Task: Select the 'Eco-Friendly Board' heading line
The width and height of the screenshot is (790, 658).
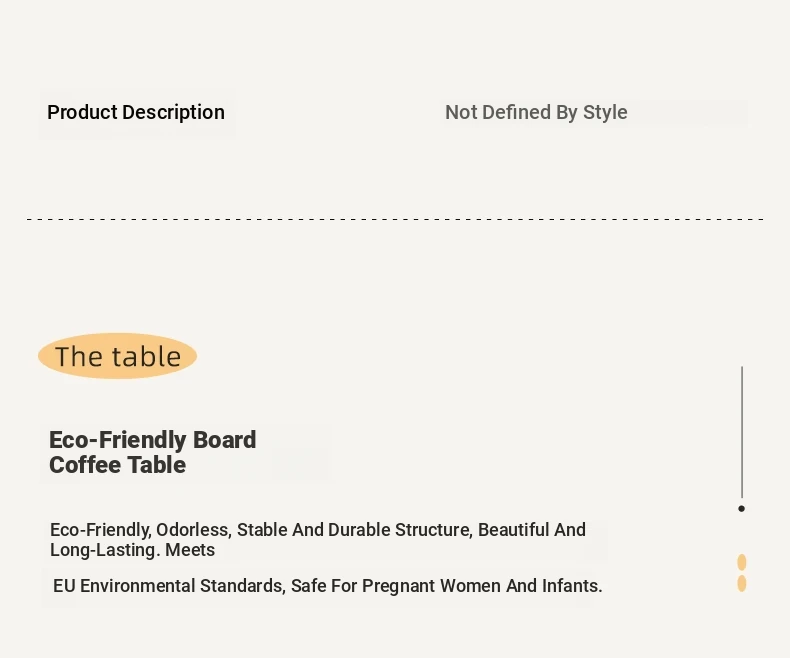Action: [x=153, y=440]
